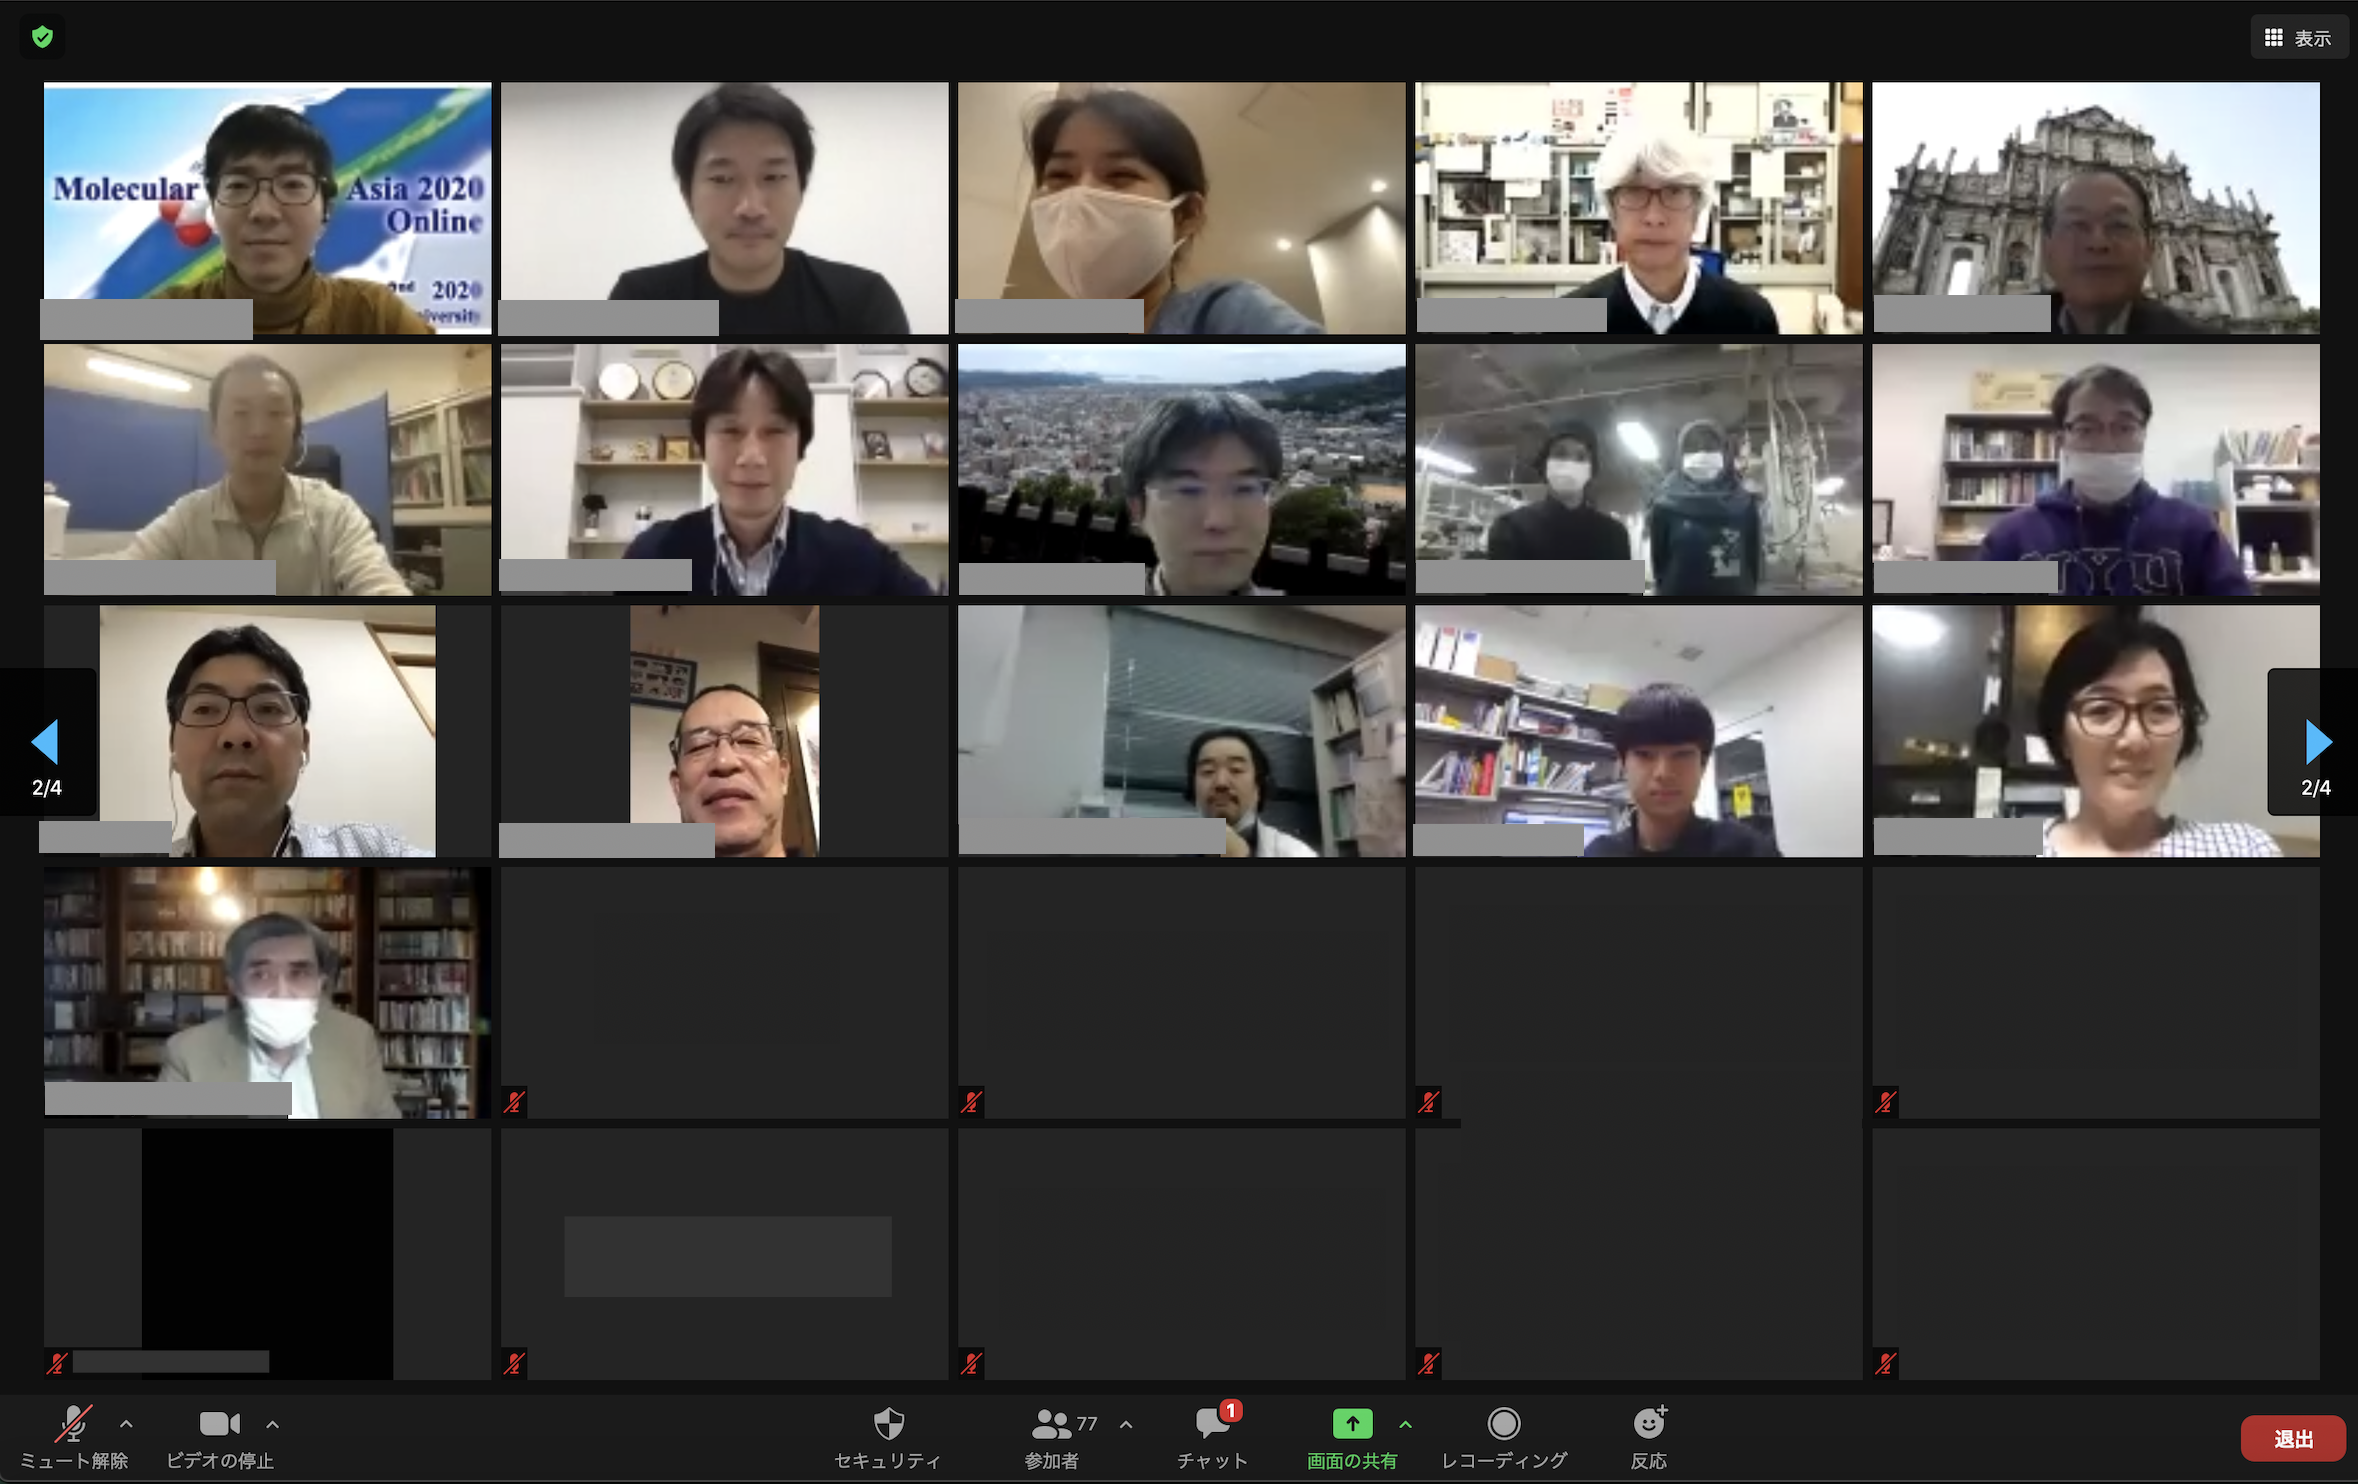Click green encryption shield icon
The width and height of the screenshot is (2358, 1484).
[x=42, y=37]
